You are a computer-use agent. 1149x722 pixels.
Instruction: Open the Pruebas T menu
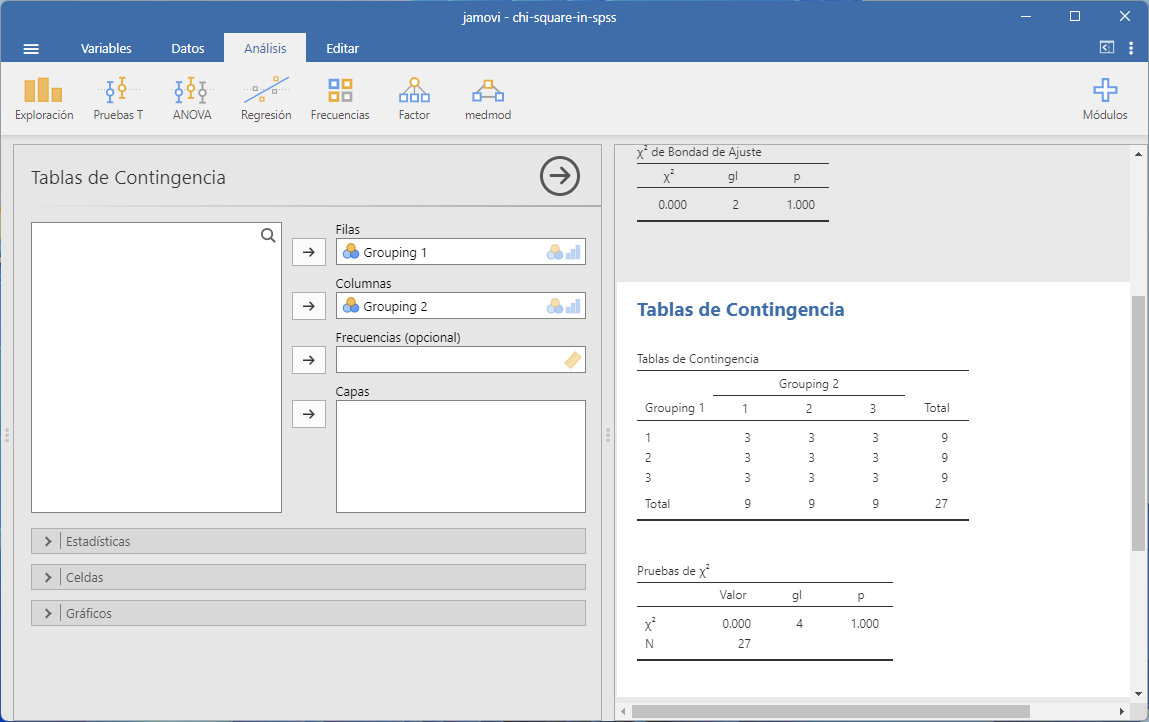[118, 99]
